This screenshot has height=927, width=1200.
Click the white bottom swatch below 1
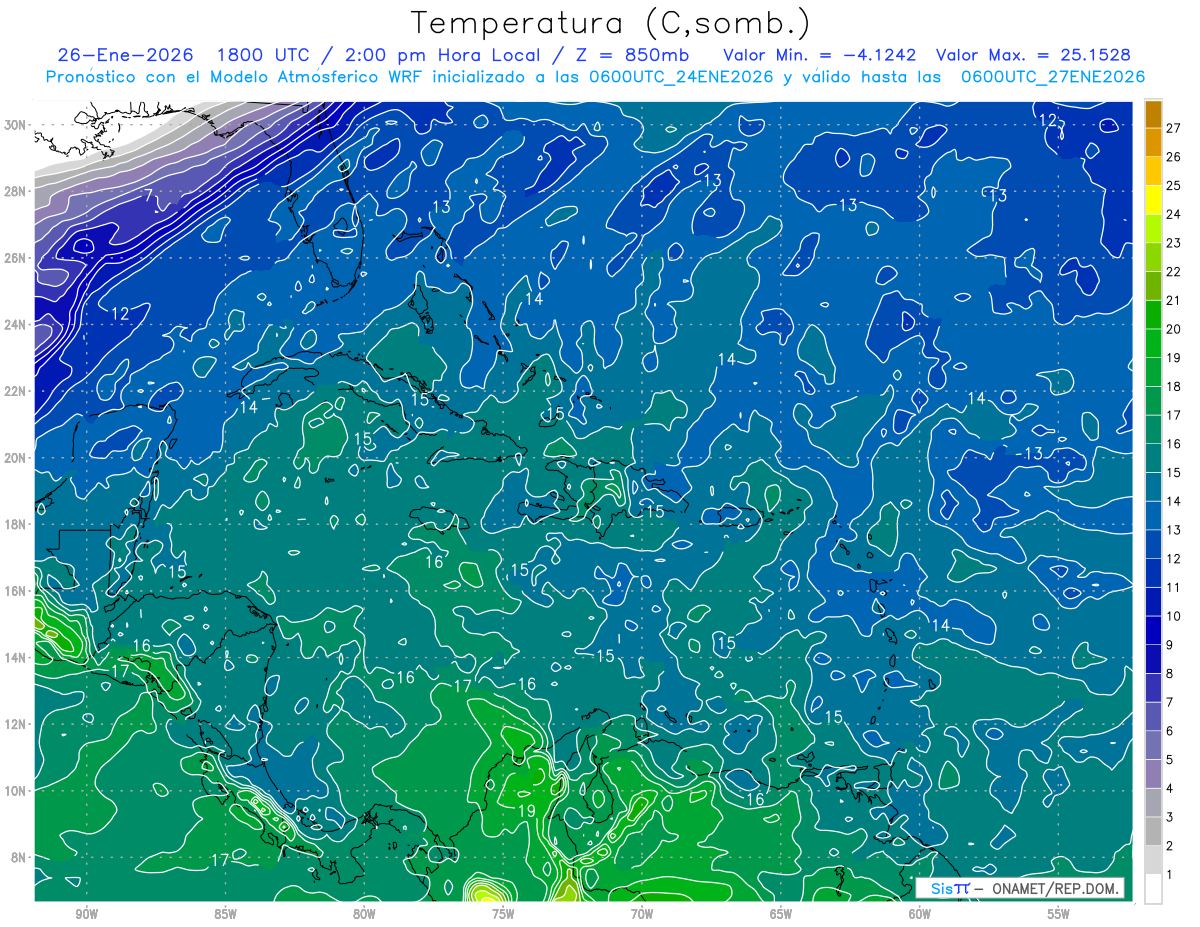click(x=1153, y=889)
